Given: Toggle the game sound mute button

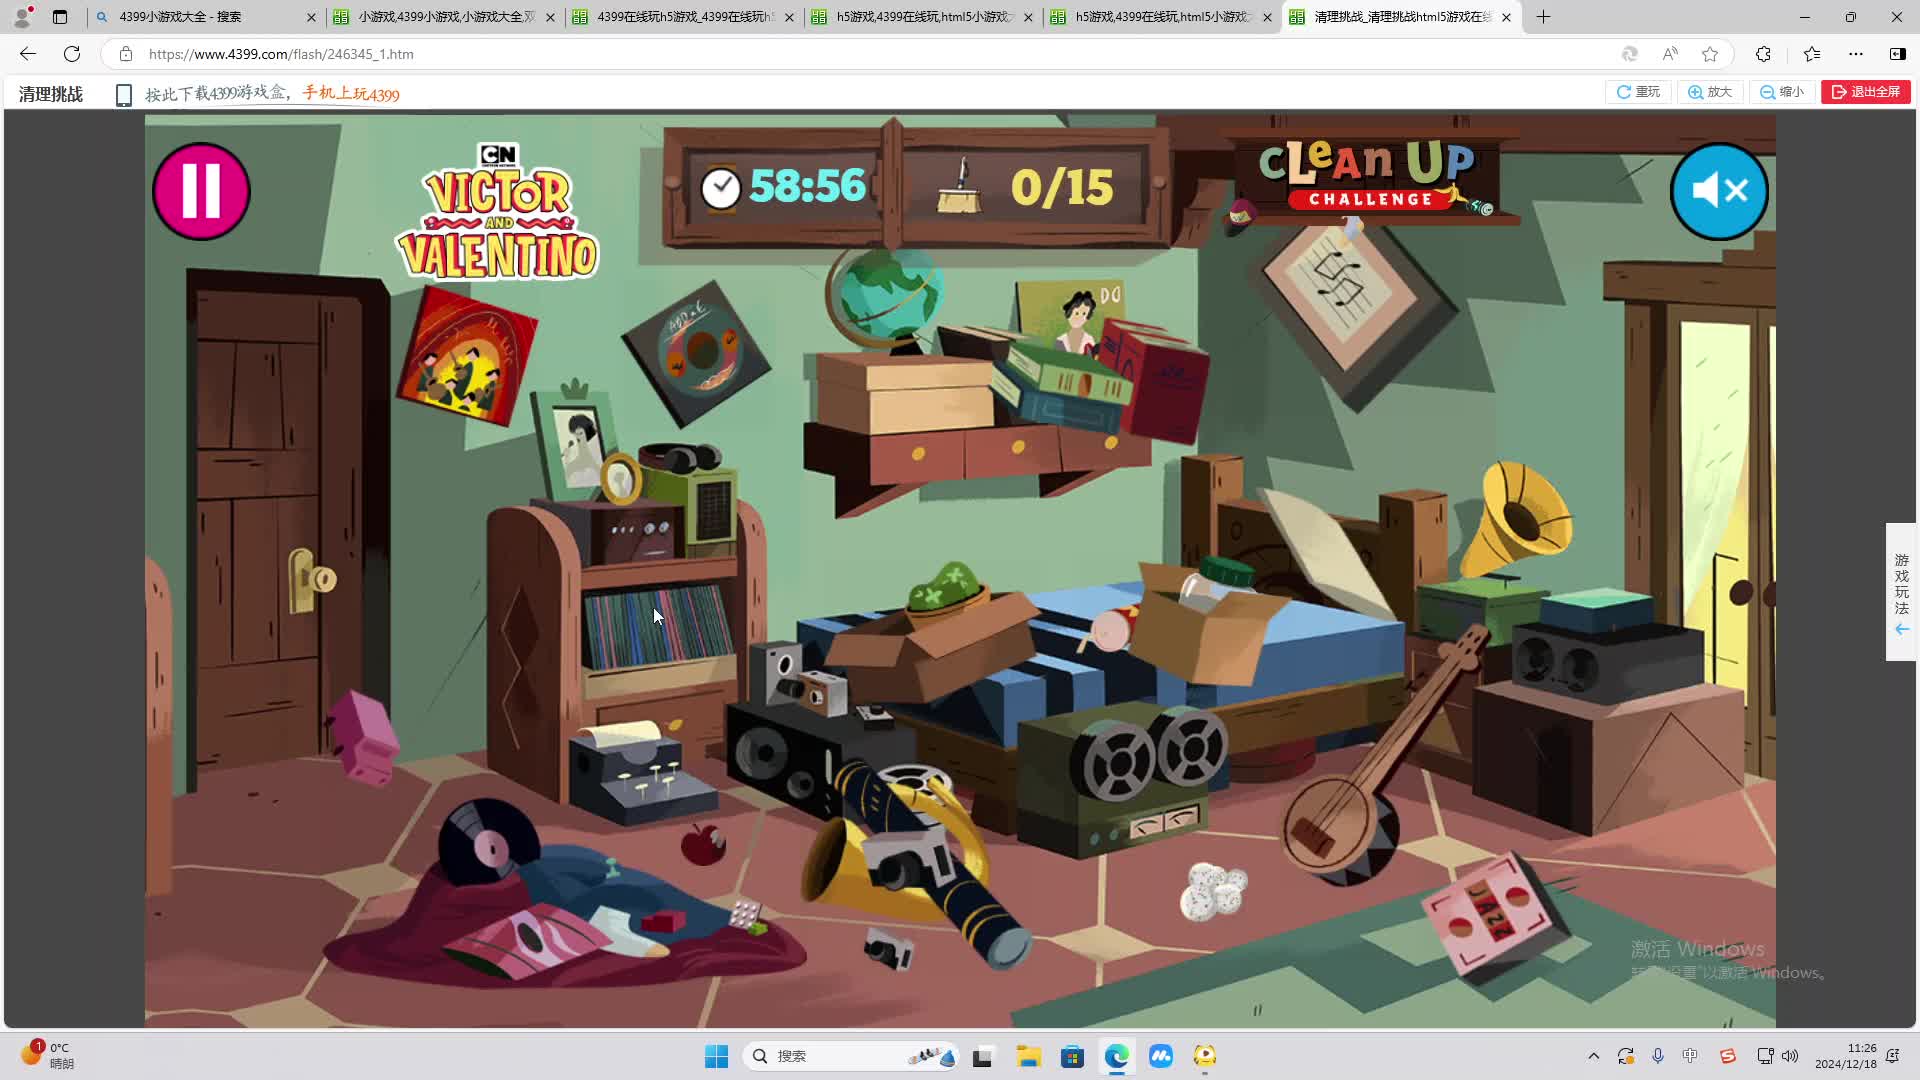Looking at the screenshot, I should pyautogui.click(x=1719, y=191).
